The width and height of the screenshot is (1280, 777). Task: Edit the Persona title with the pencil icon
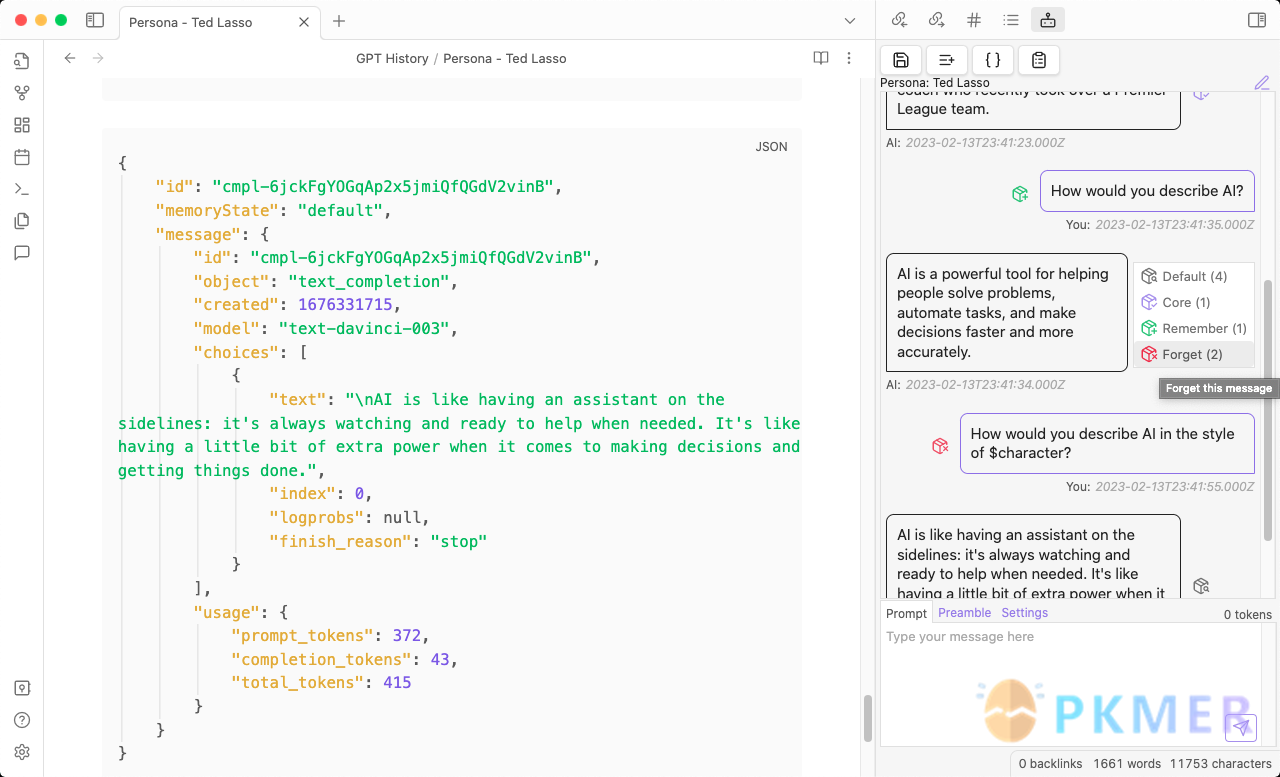pos(1262,83)
